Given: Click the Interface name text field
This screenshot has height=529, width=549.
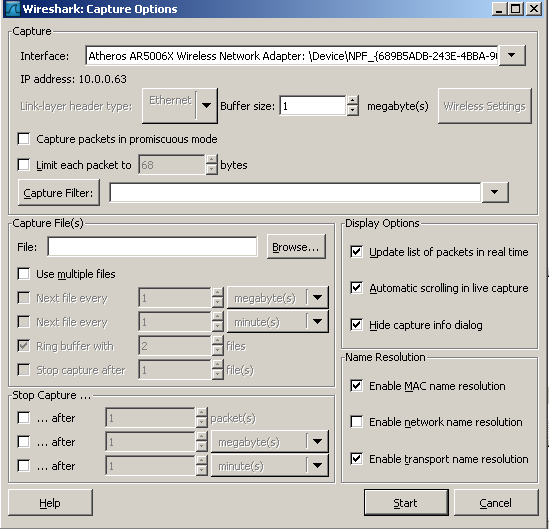Looking at the screenshot, I should point(292,55).
